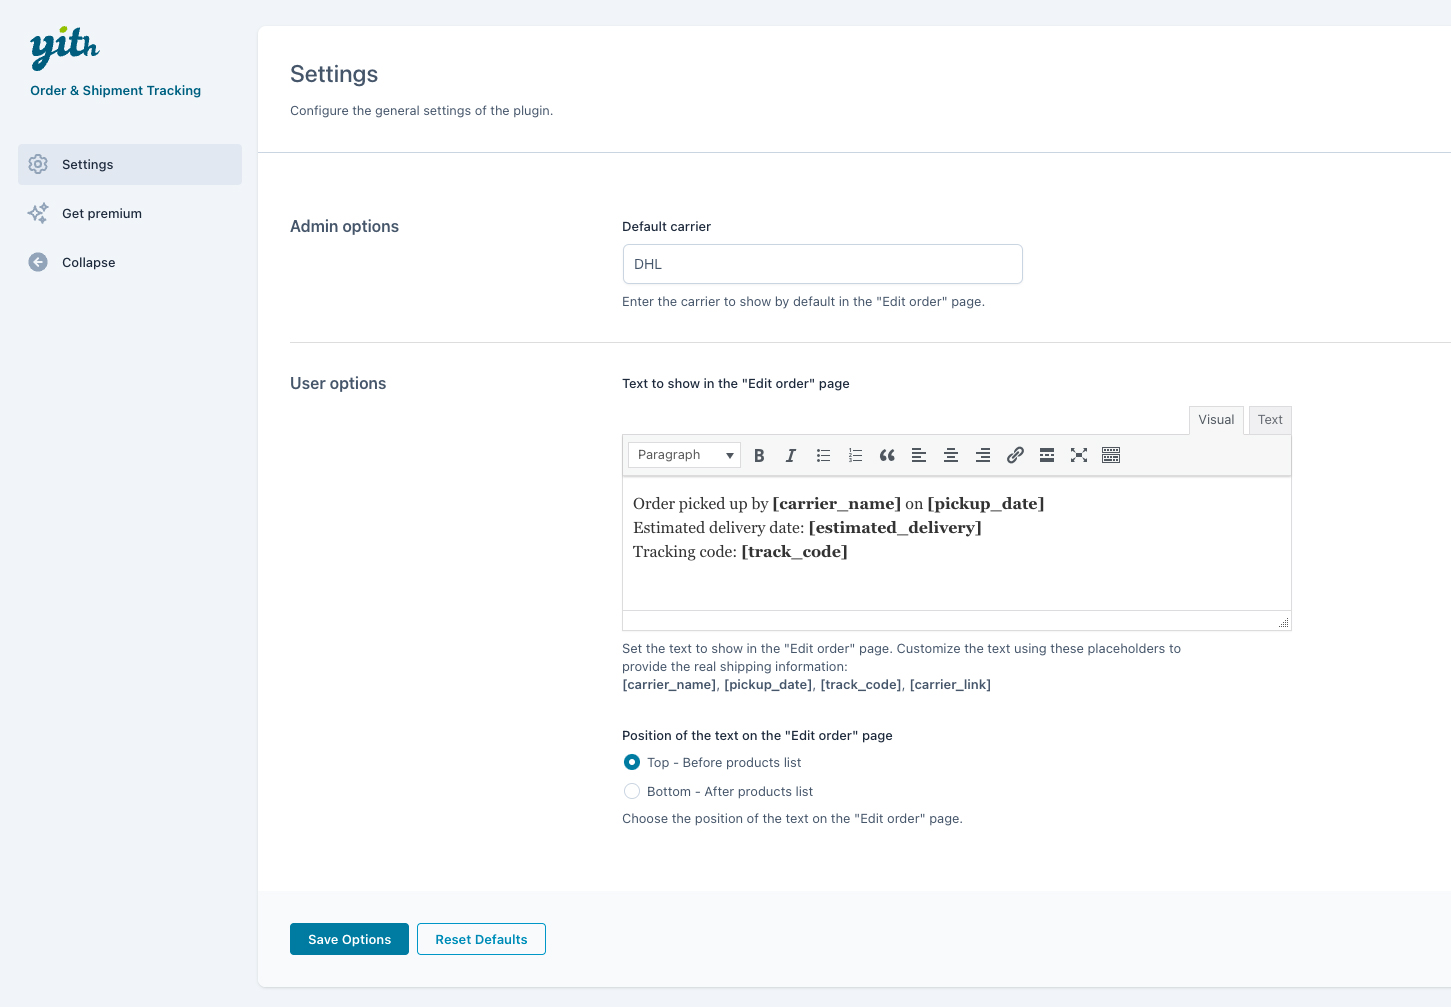Toggle bold formatting in the editor

(x=759, y=455)
